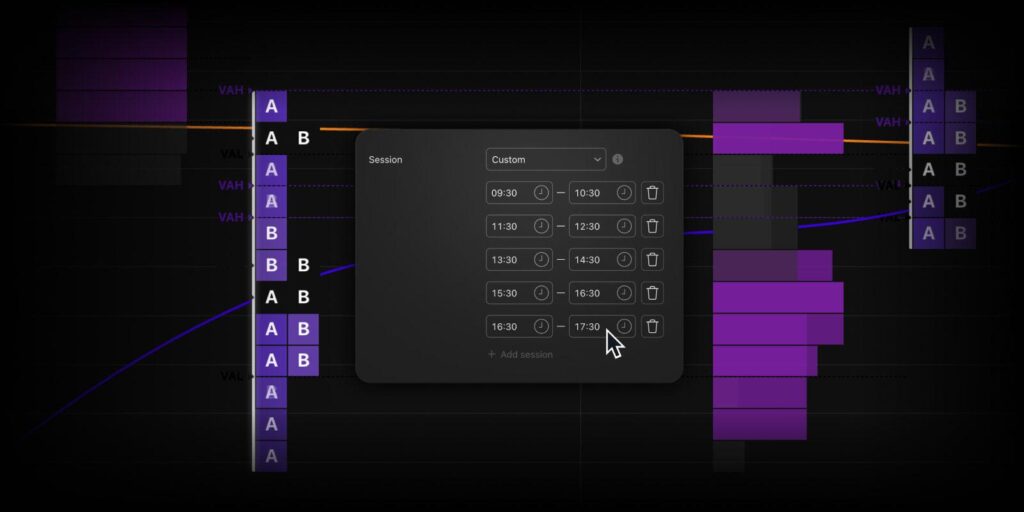Delete the 16:30 to 17:30 session
The image size is (1024, 512).
(652, 326)
